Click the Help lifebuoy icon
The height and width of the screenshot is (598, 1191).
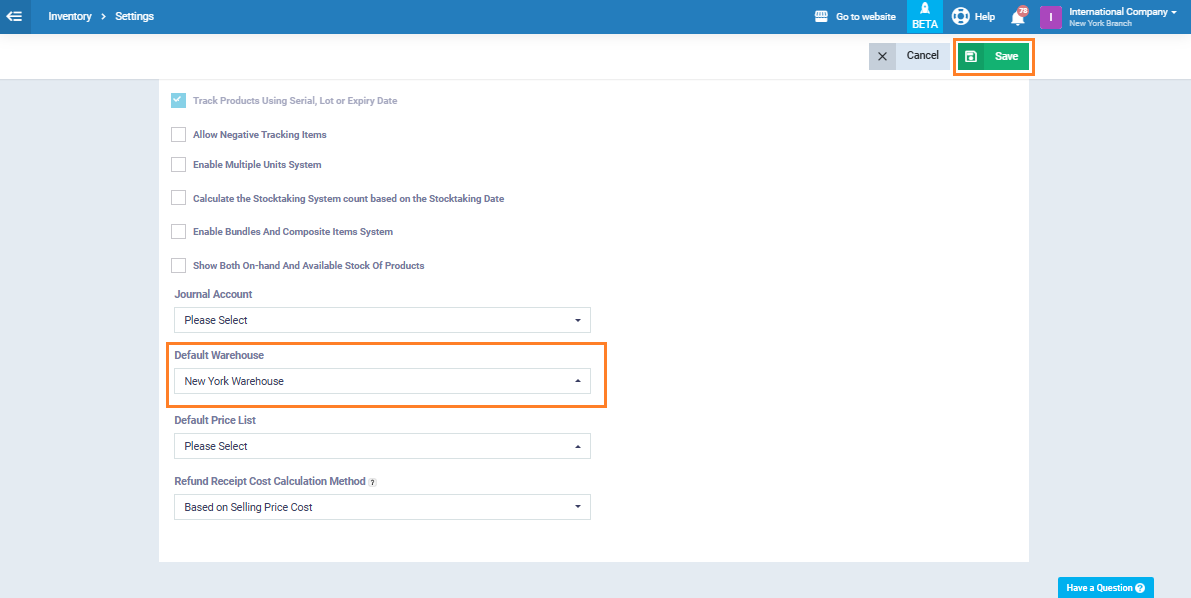pyautogui.click(x=961, y=16)
